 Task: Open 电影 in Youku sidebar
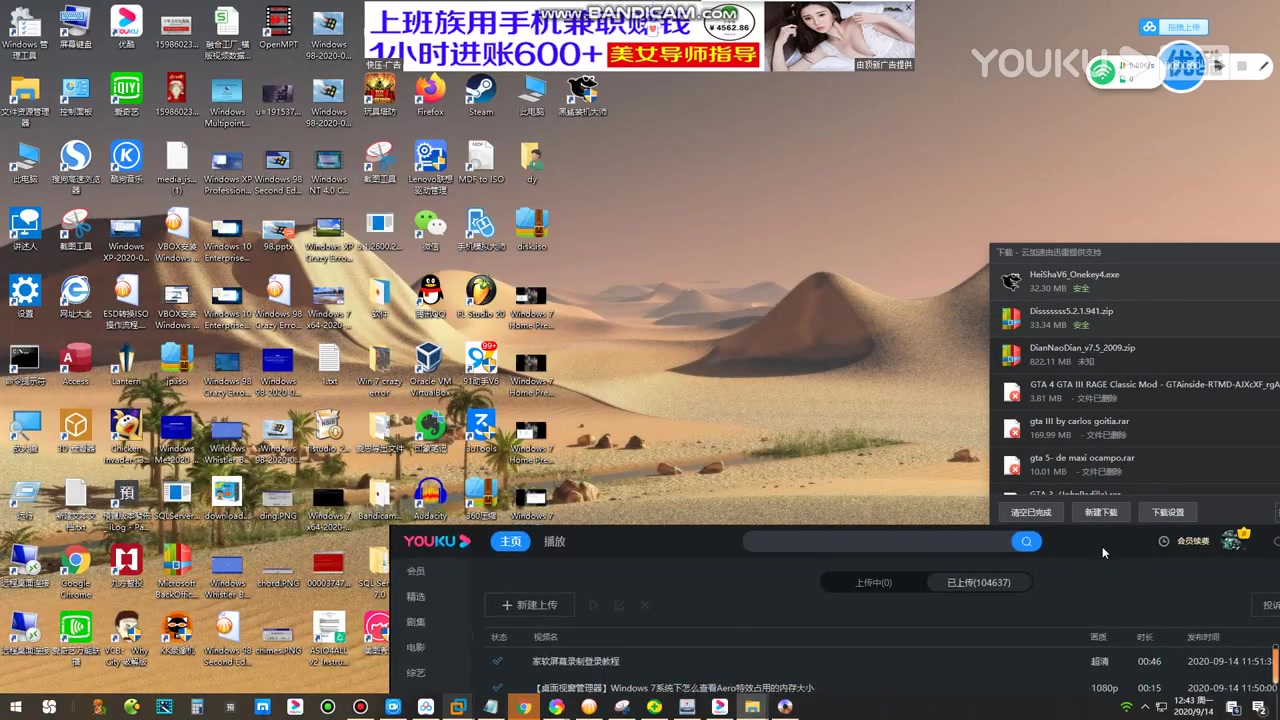(416, 647)
